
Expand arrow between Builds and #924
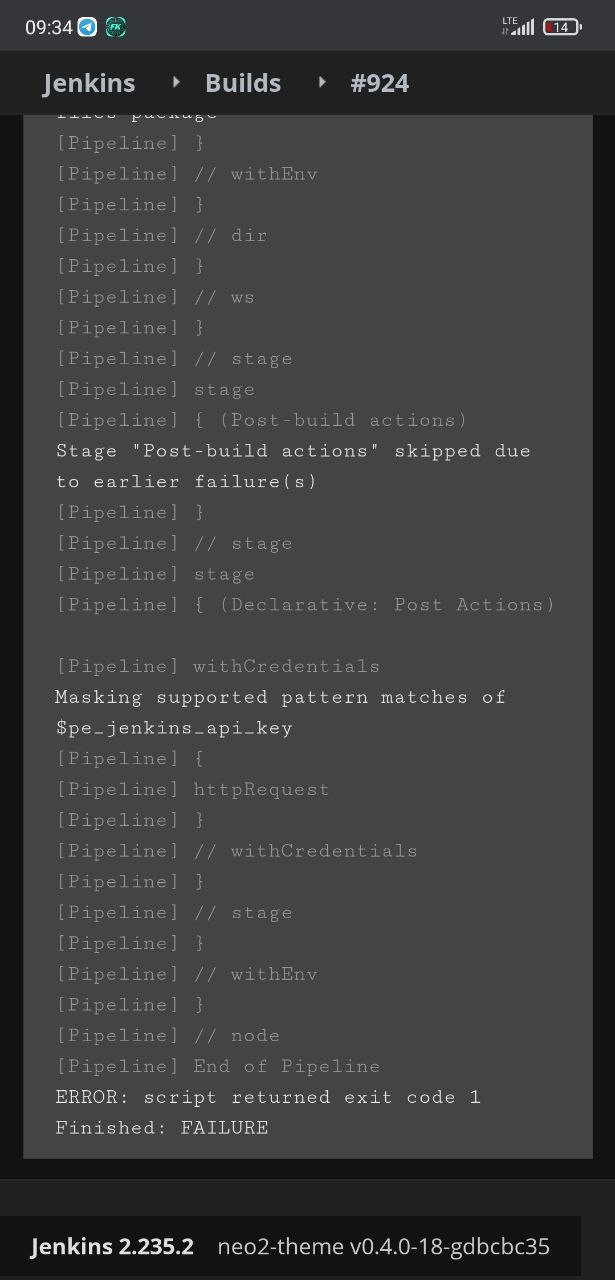[322, 81]
